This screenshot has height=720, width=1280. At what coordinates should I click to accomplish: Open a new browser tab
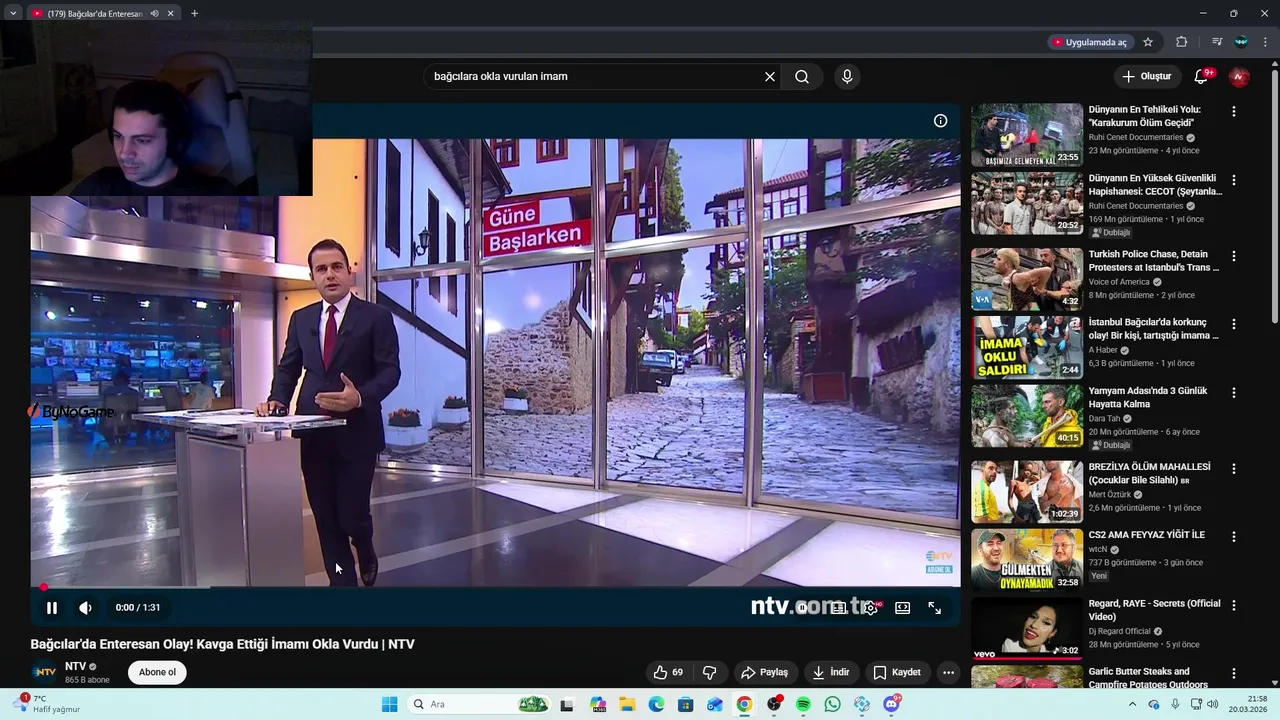[x=194, y=13]
